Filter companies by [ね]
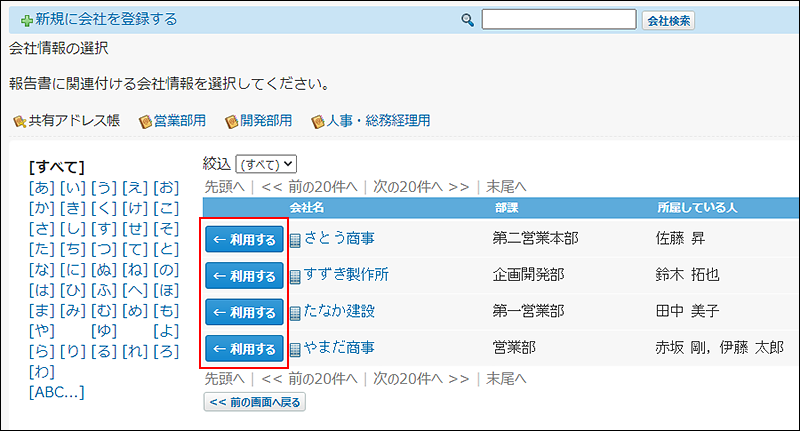The height and width of the screenshot is (431, 800). click(x=135, y=269)
